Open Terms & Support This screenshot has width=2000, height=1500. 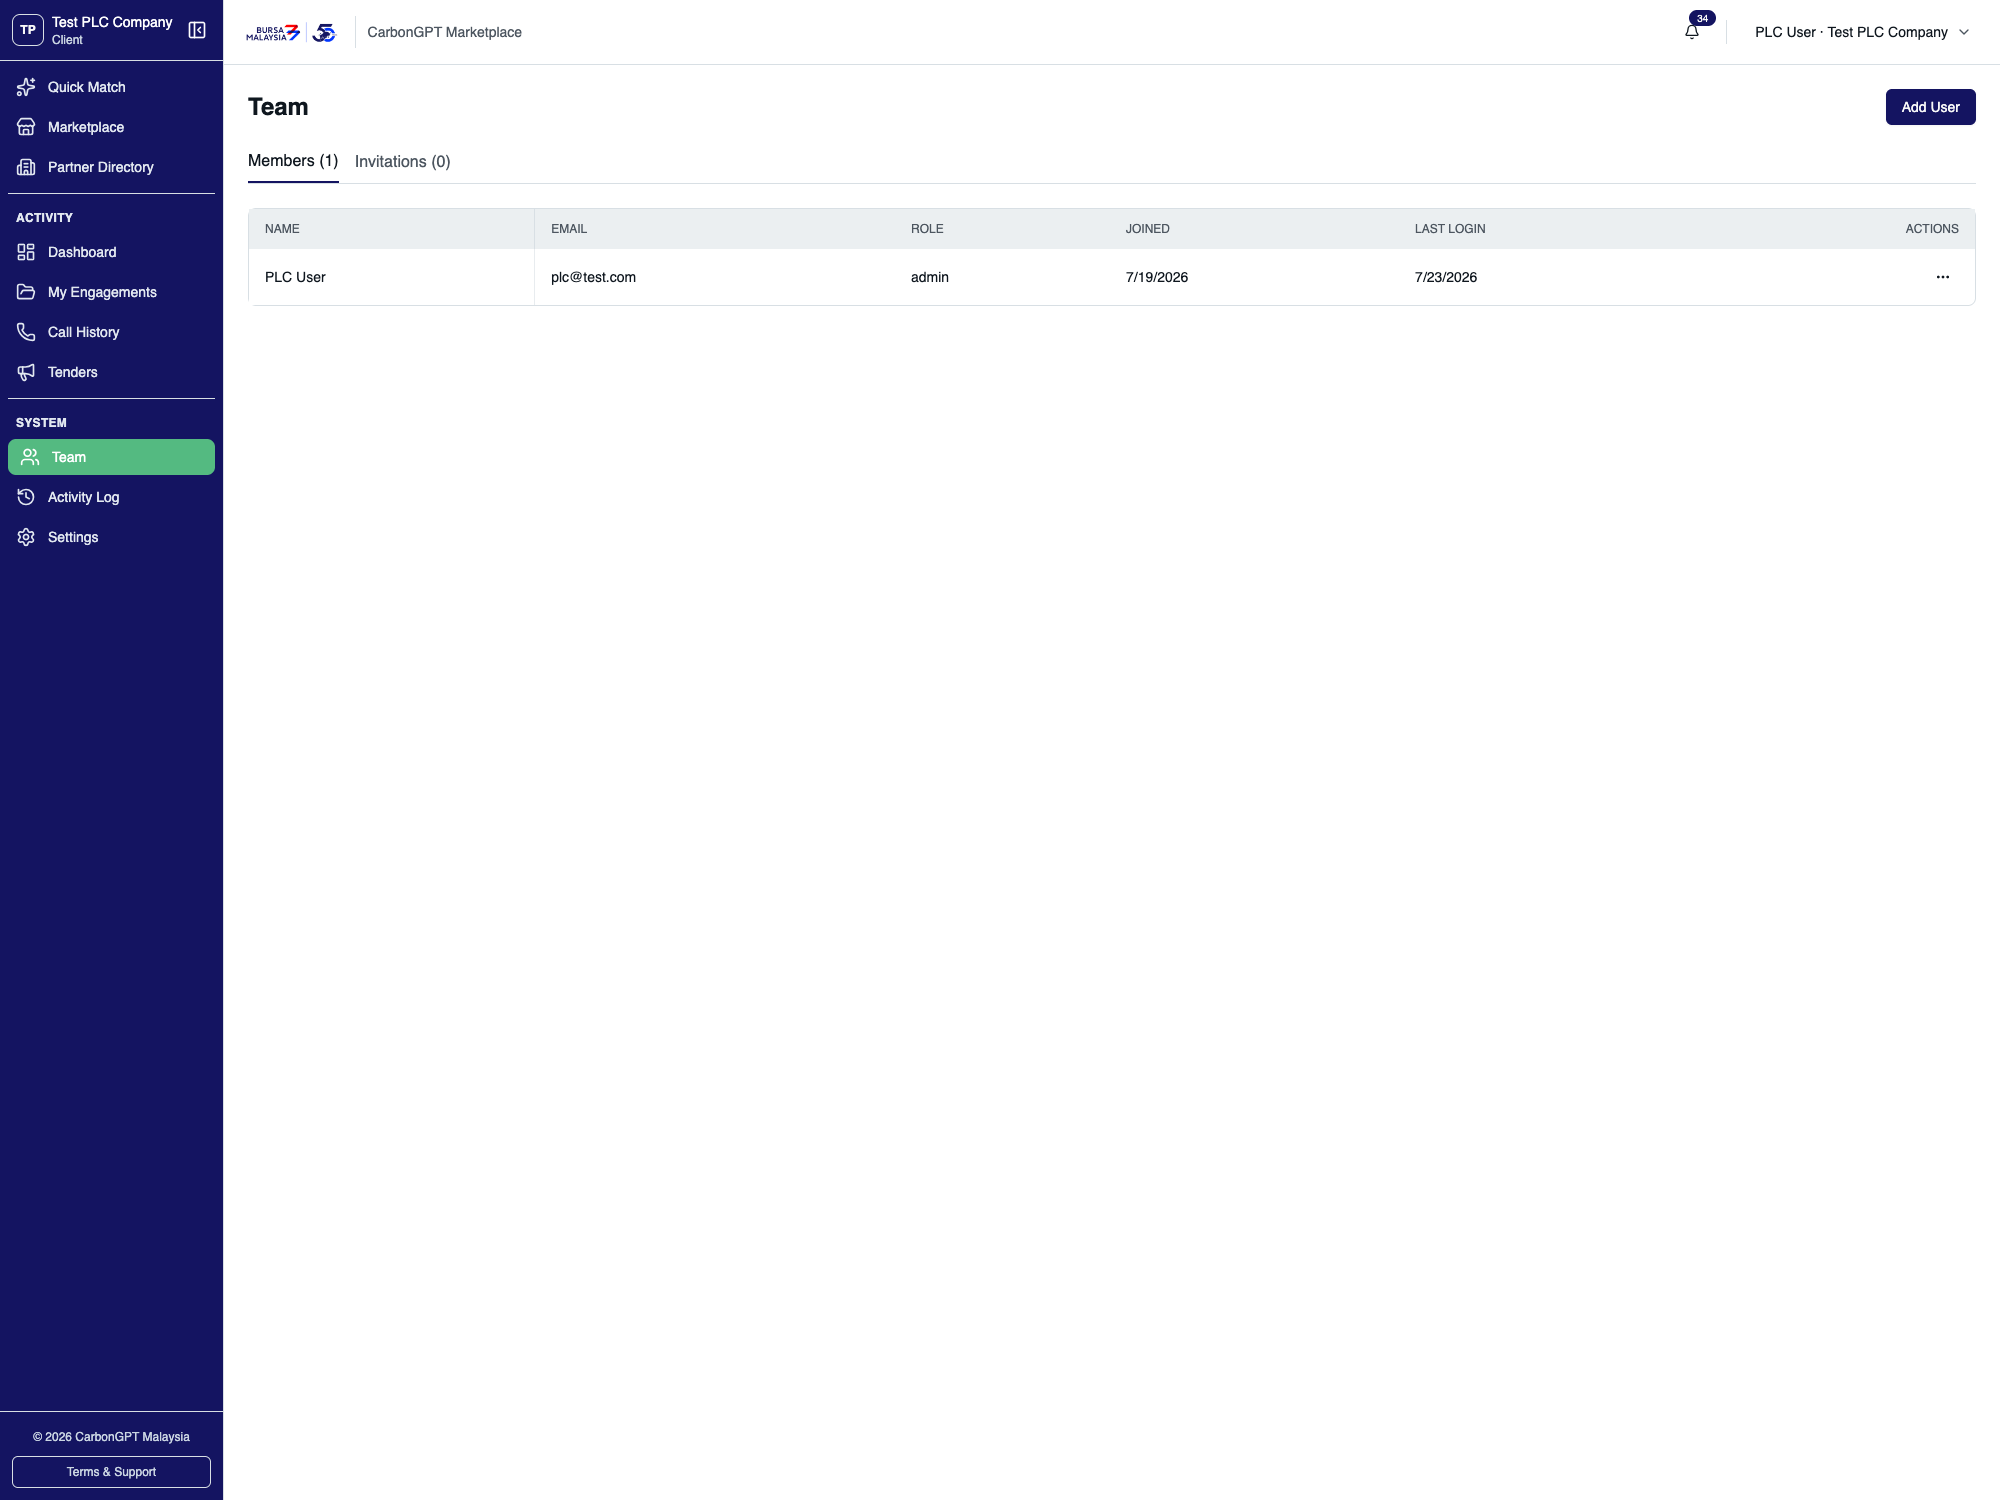pos(111,1472)
